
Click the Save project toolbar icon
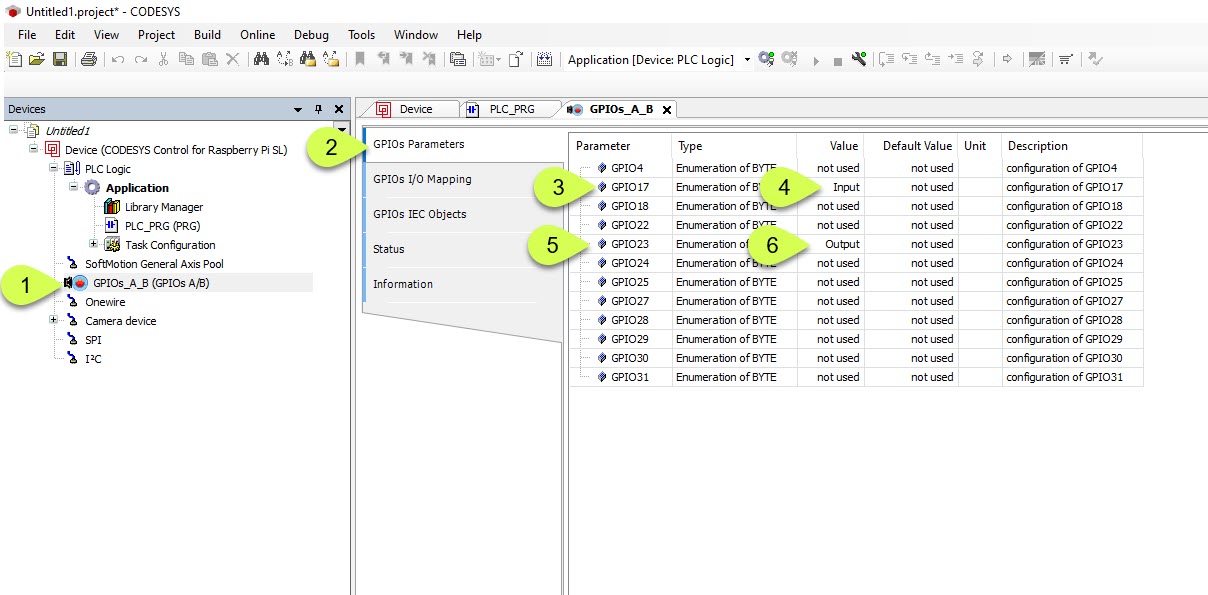click(59, 60)
